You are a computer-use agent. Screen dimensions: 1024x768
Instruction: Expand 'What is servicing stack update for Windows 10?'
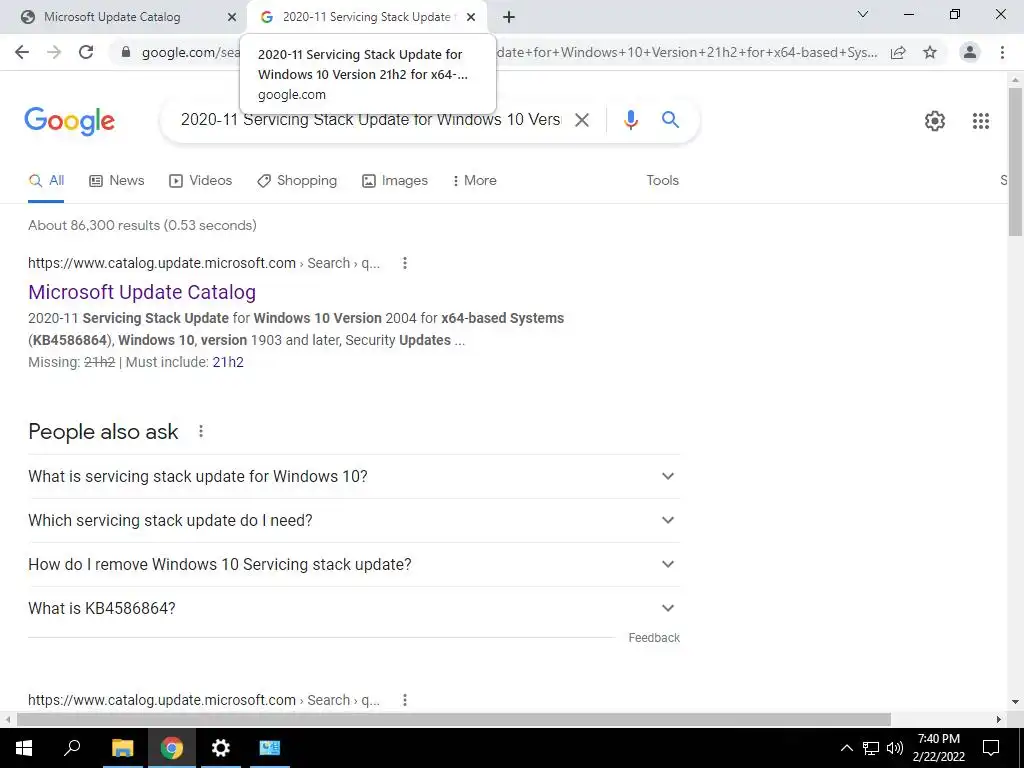[354, 476]
